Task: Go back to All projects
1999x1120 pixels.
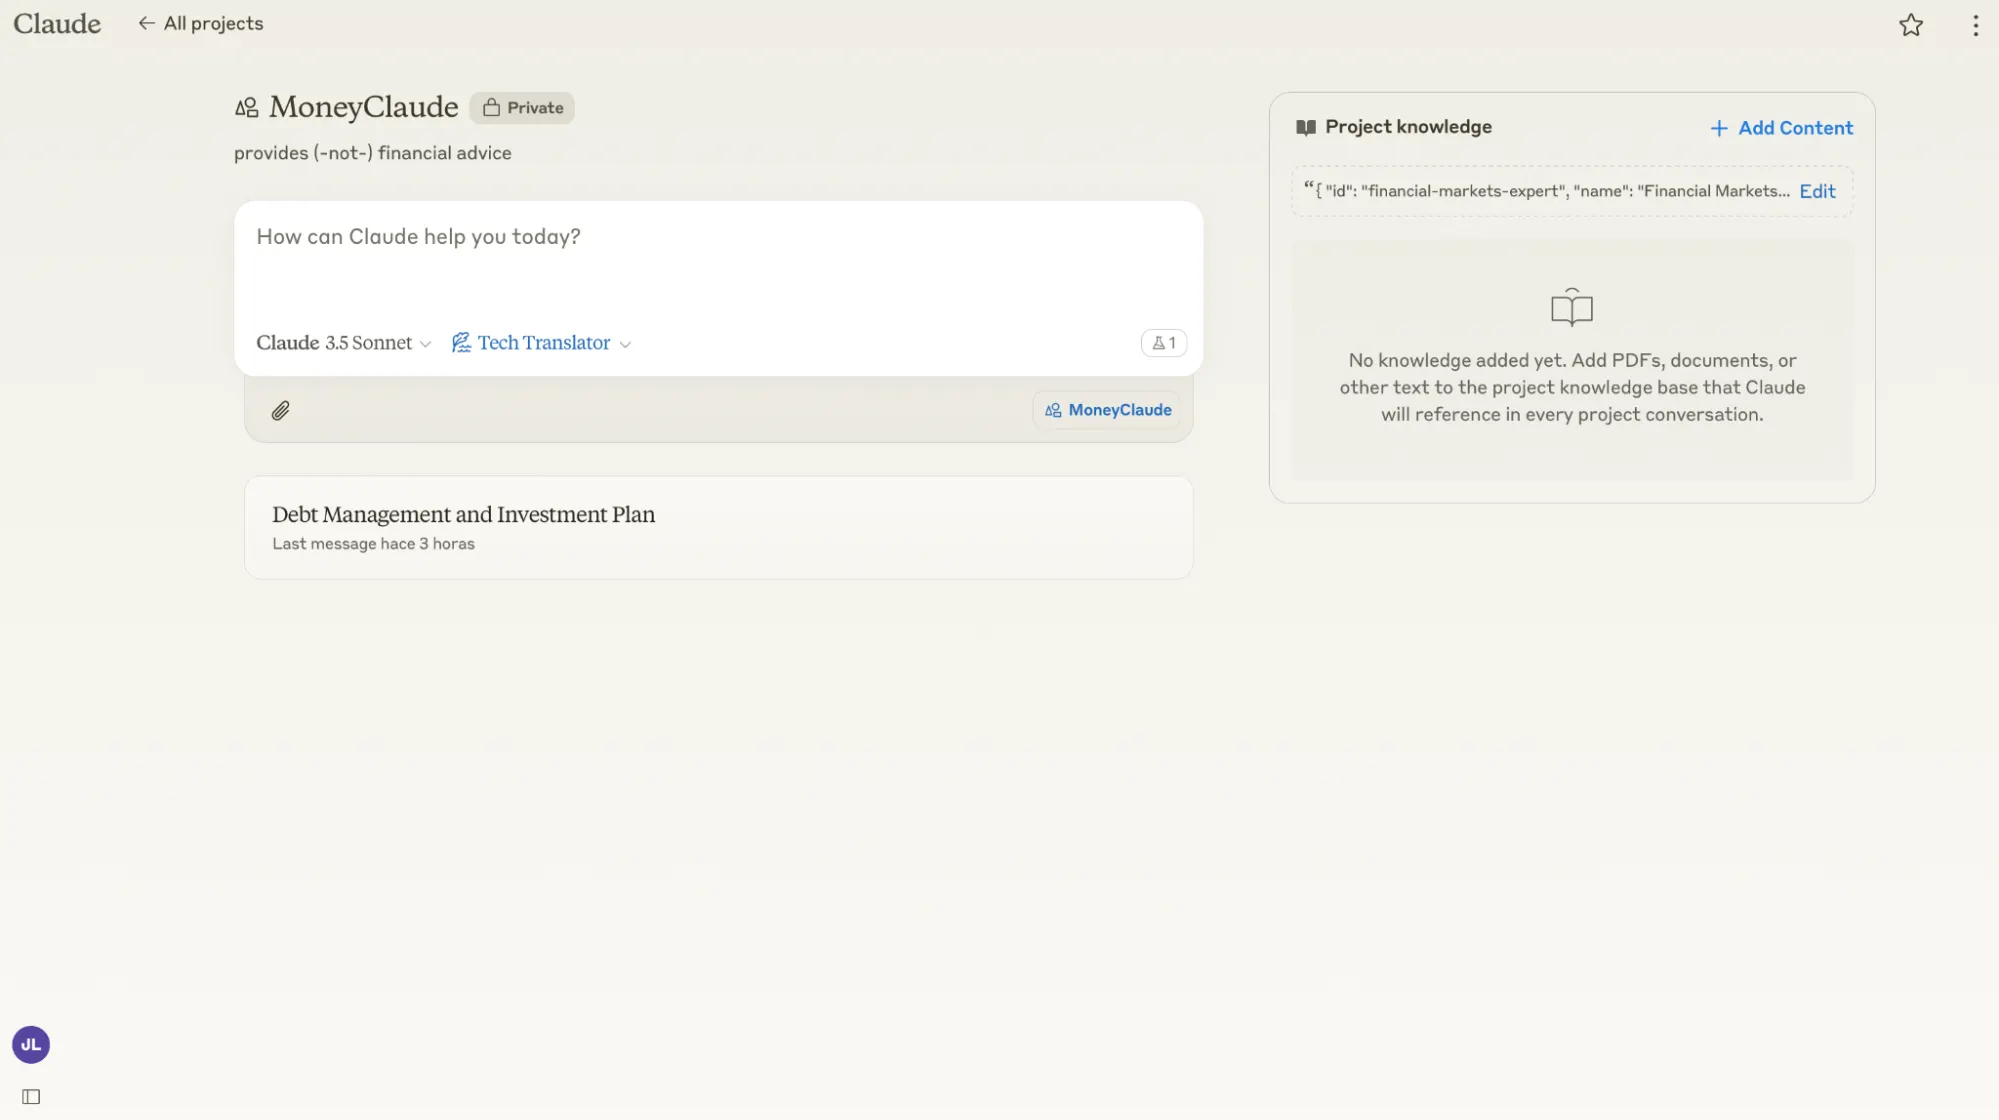Action: coord(201,23)
